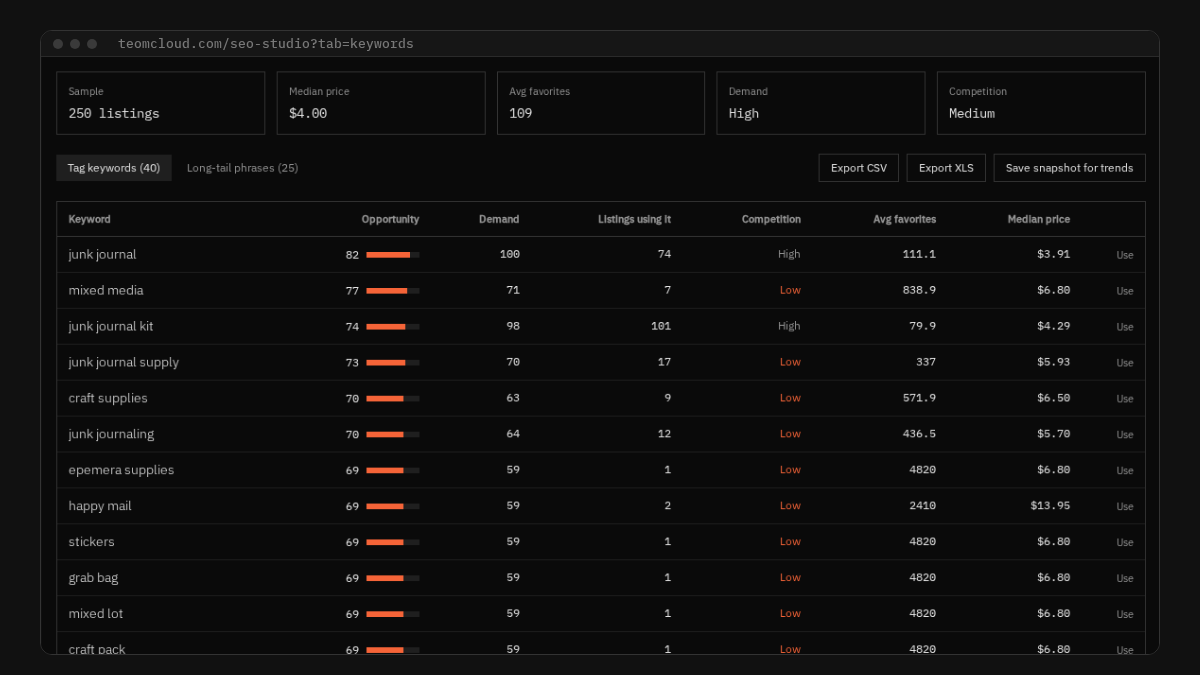Click avg favorites value 571.9
1200x675 pixels.
coord(918,399)
